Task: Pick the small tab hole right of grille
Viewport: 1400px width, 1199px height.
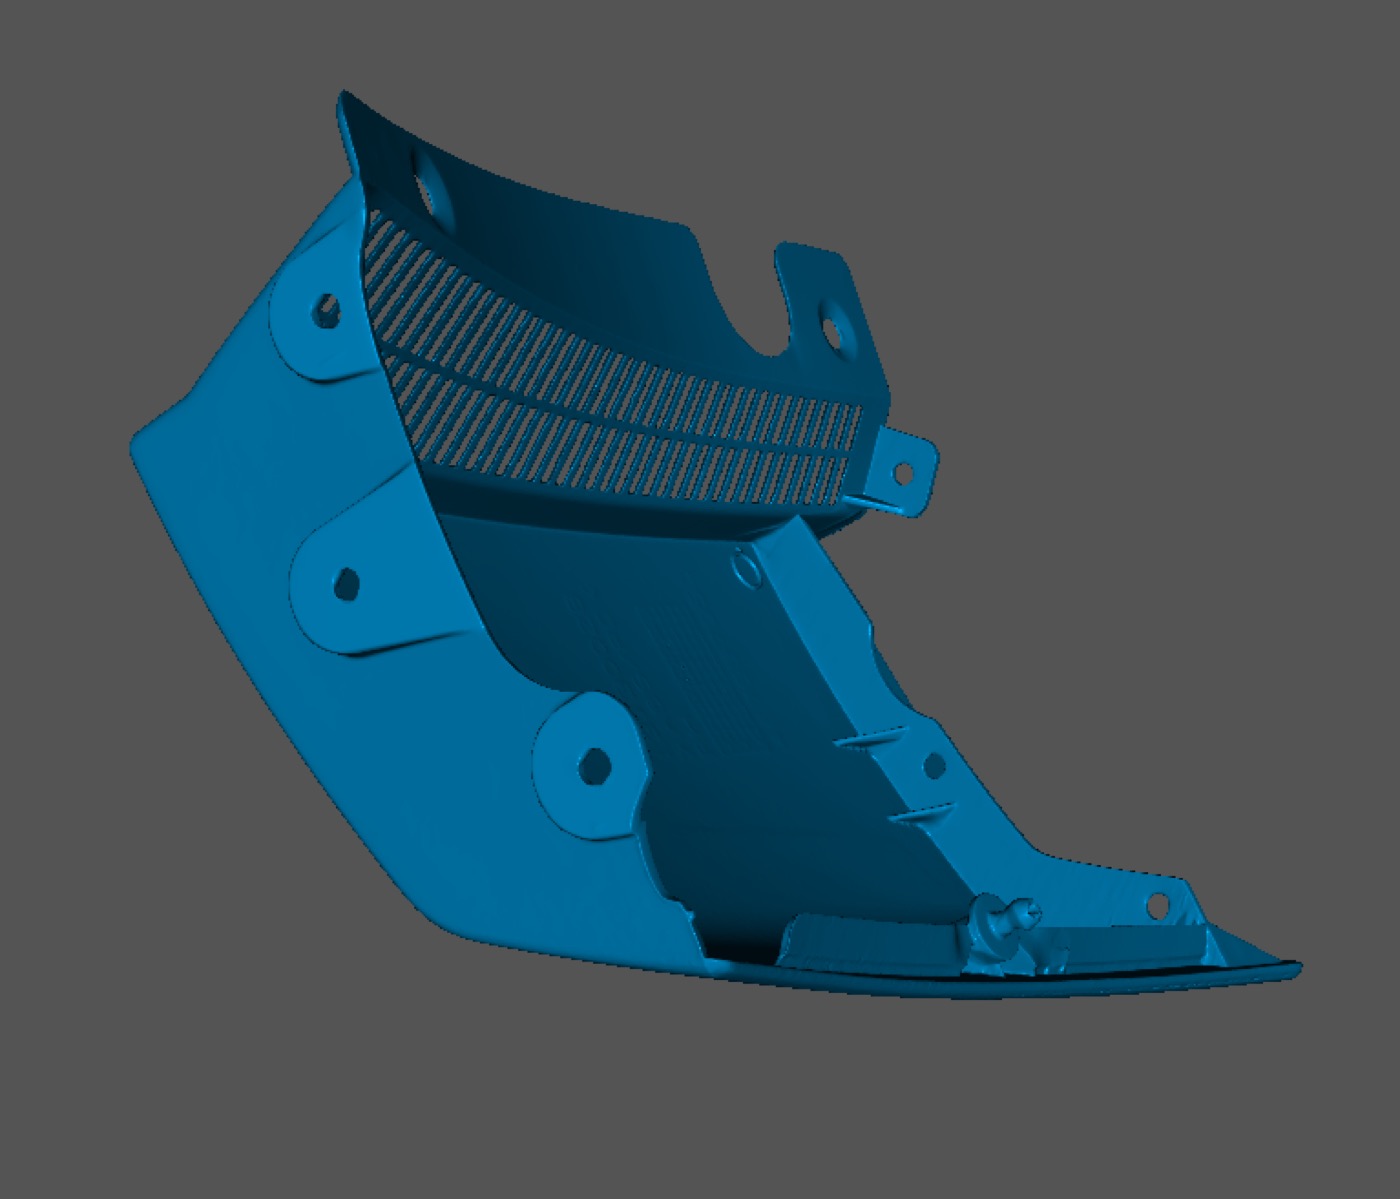Action: [x=901, y=473]
